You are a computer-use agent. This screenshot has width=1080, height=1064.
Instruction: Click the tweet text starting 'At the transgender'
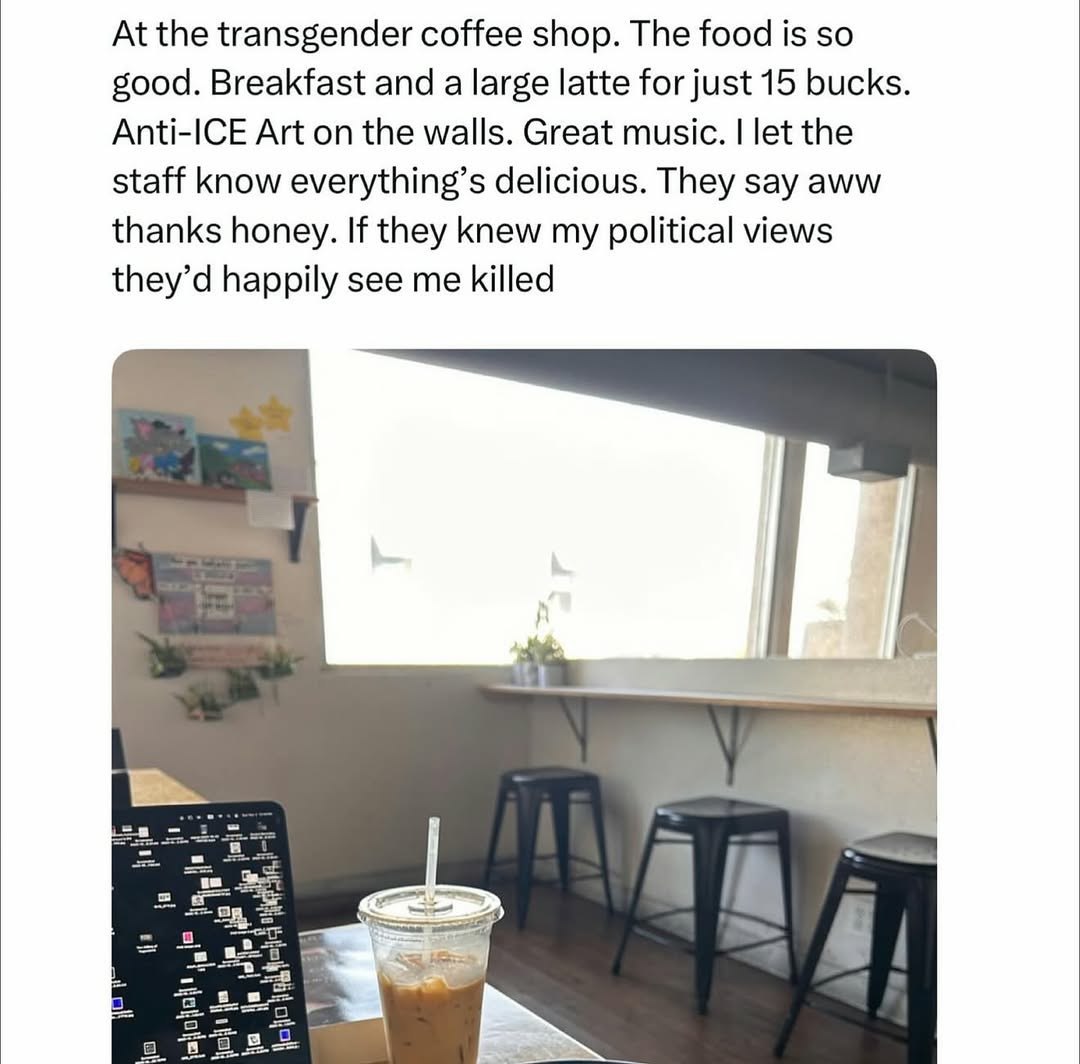(x=511, y=157)
